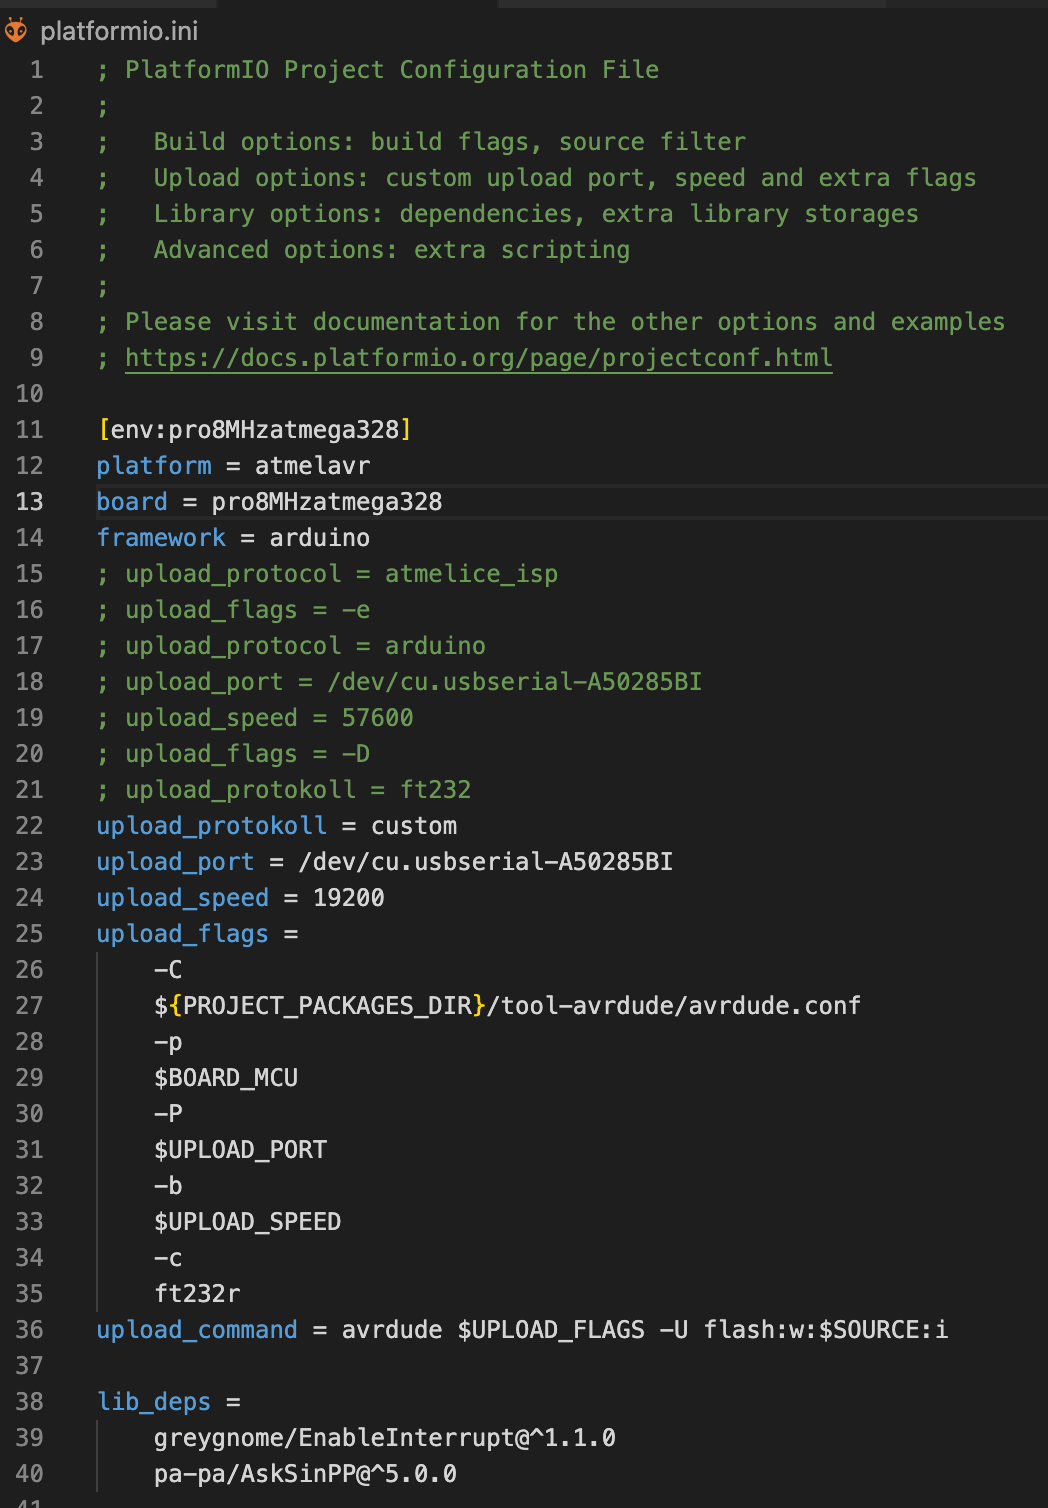Screen dimensions: 1048x1508
Task: Click the upload_flags key on line 25
Action: click(183, 934)
